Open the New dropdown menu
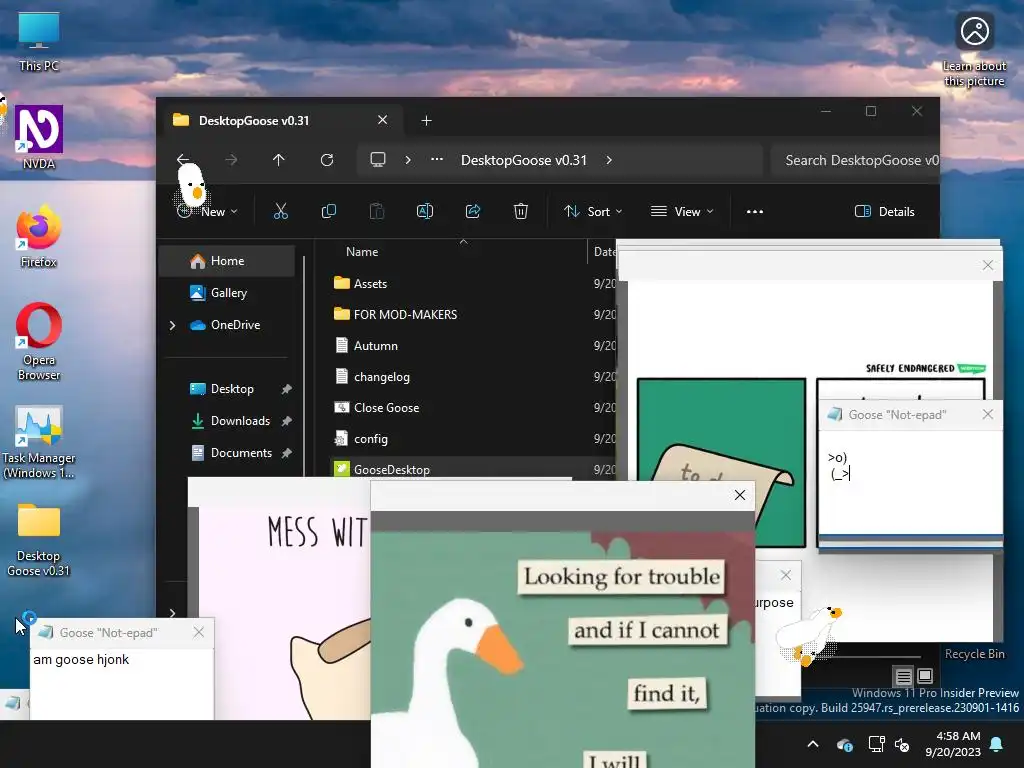 (207, 211)
